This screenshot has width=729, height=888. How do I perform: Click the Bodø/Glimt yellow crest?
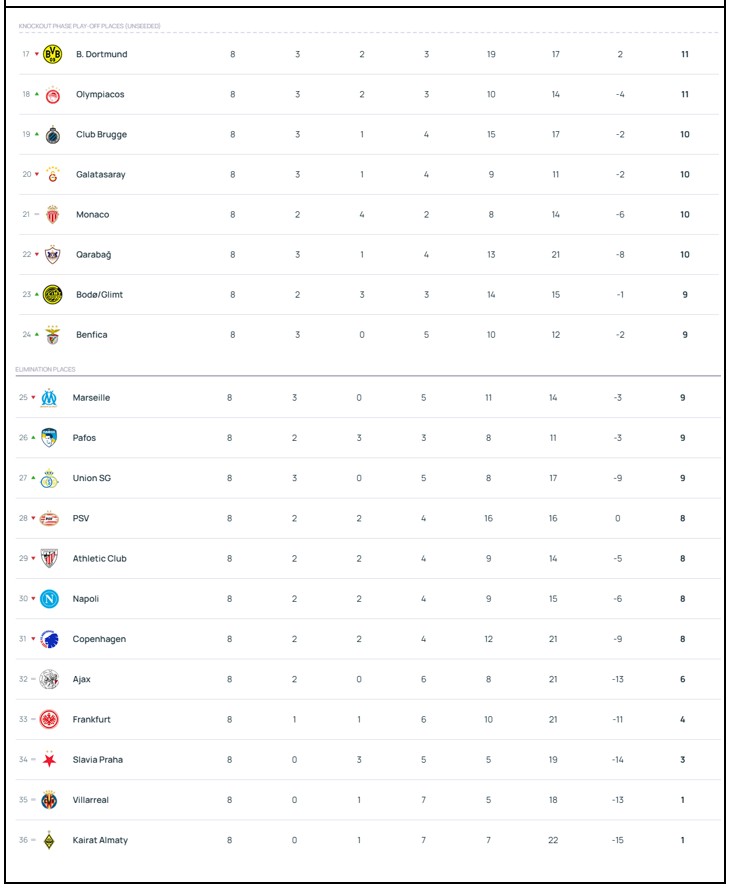[53, 295]
